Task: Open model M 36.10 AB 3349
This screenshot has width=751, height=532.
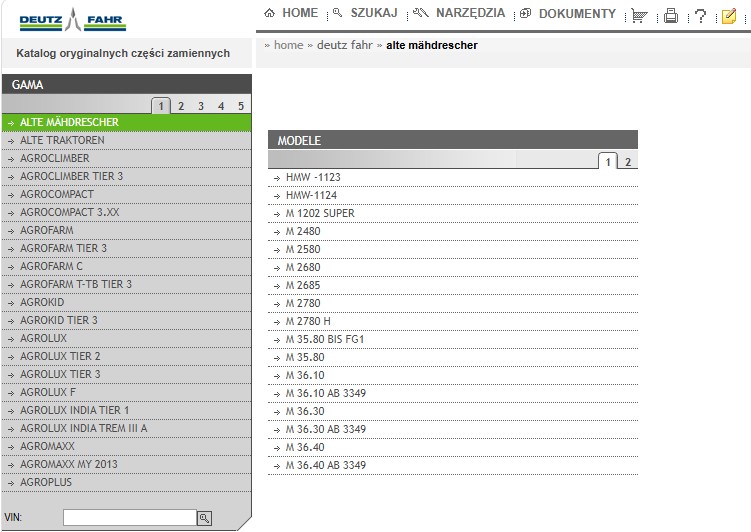Action: point(453,394)
